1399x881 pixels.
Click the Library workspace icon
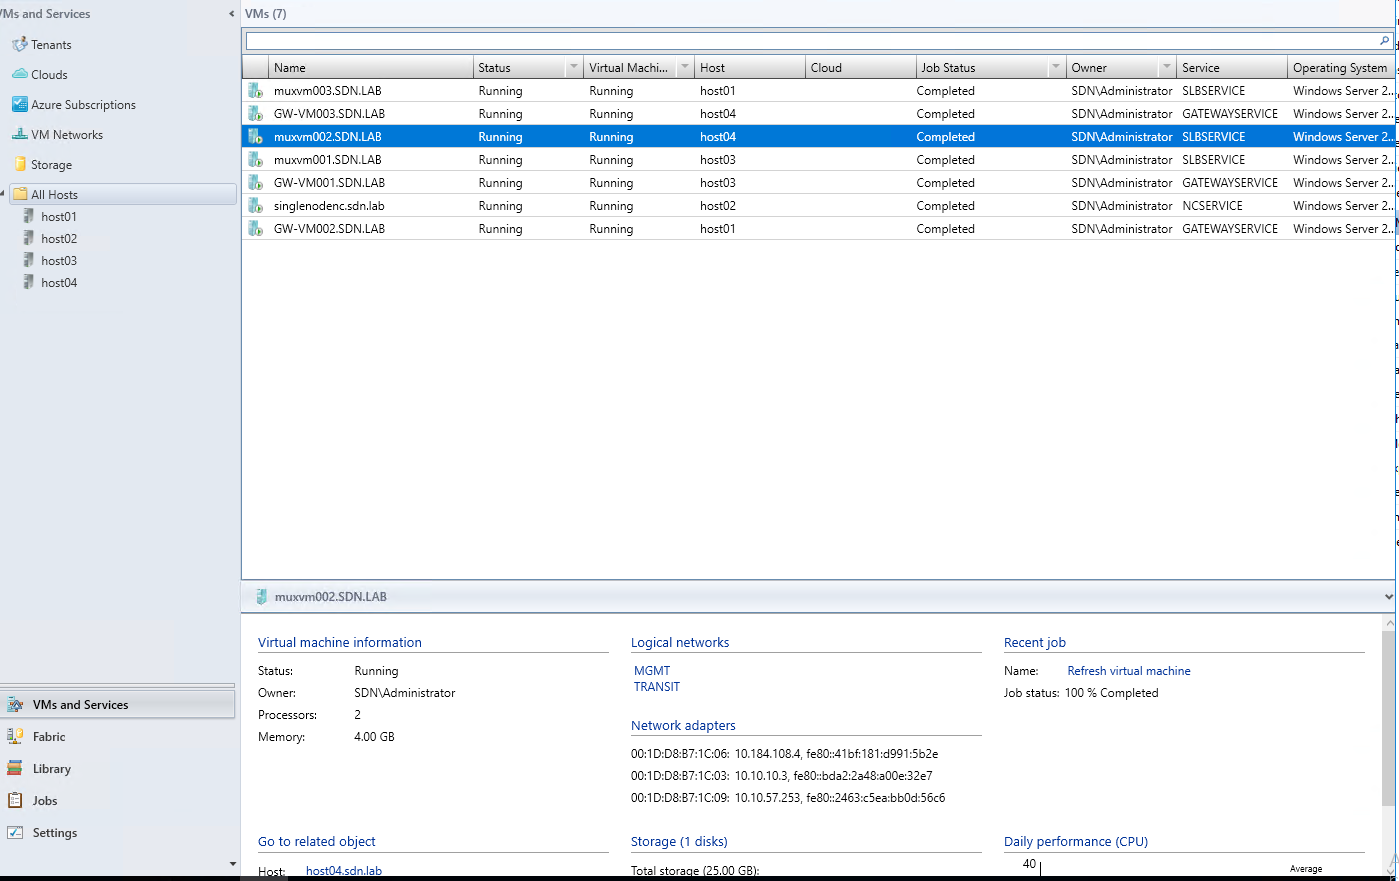[15, 768]
